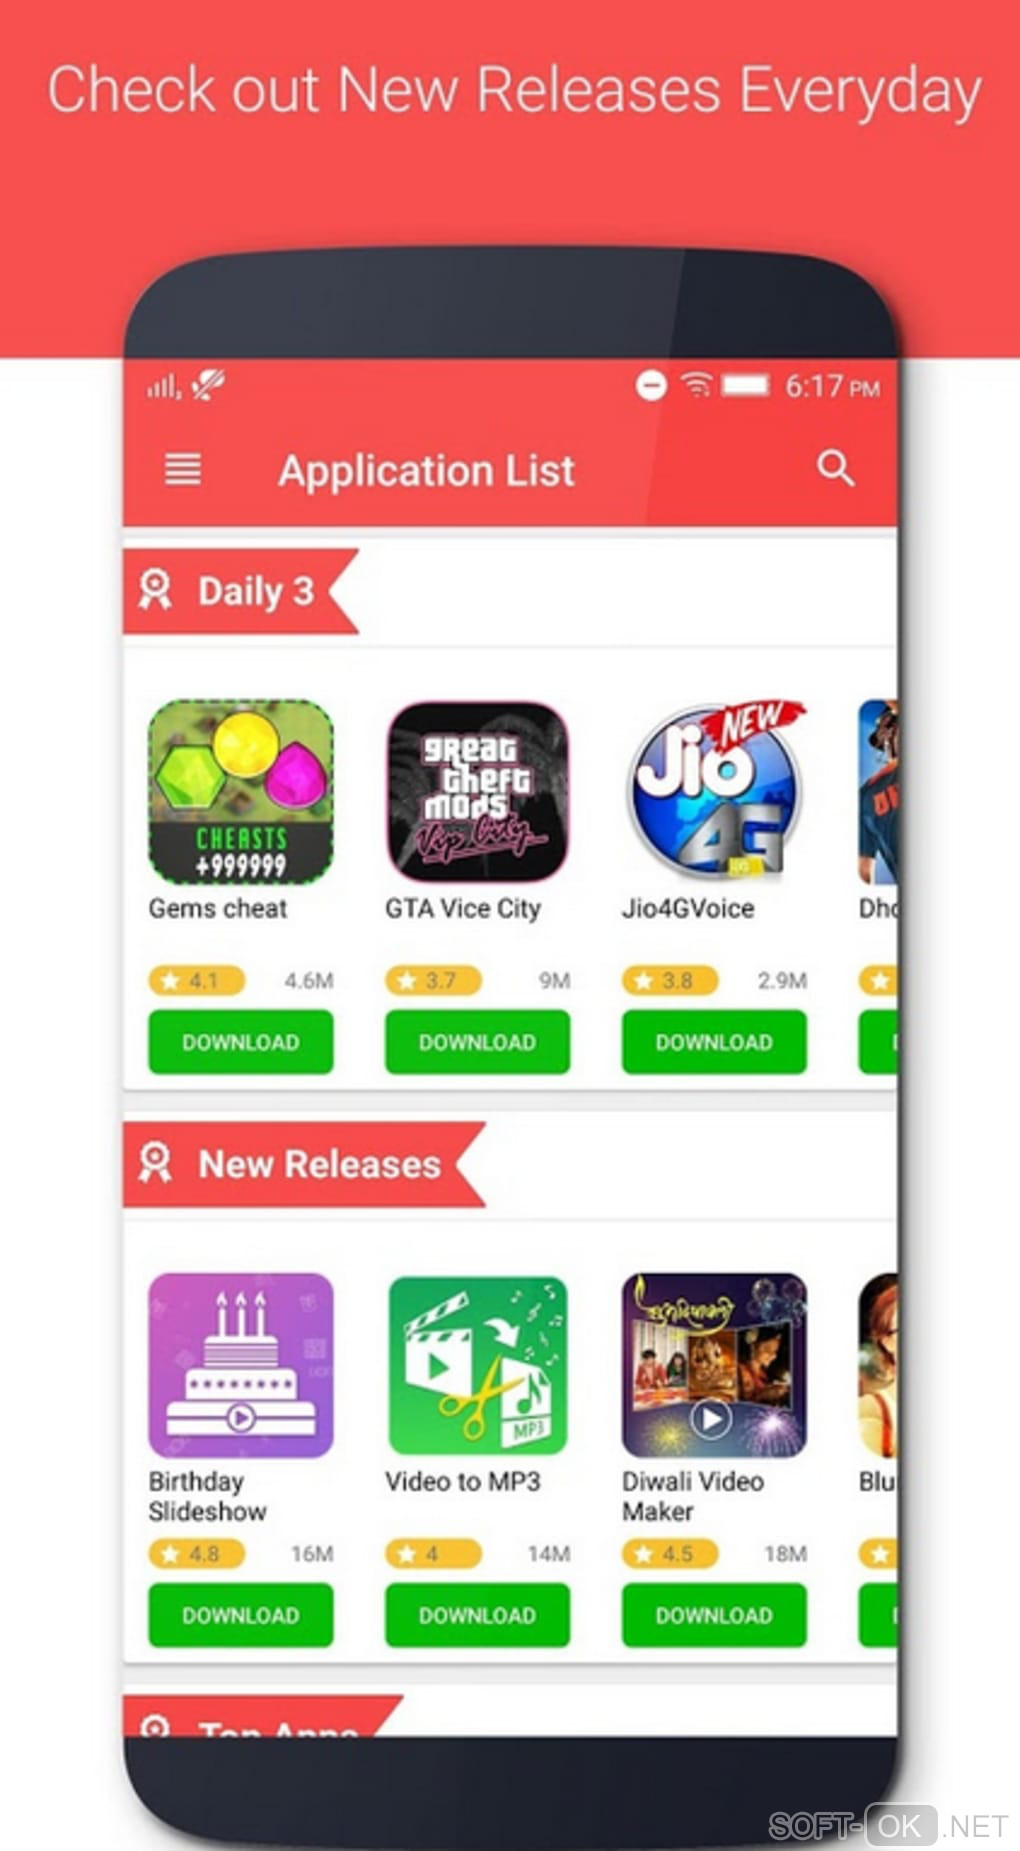
Task: Open the Birthday Slideshow app icon
Action: [x=241, y=1365]
